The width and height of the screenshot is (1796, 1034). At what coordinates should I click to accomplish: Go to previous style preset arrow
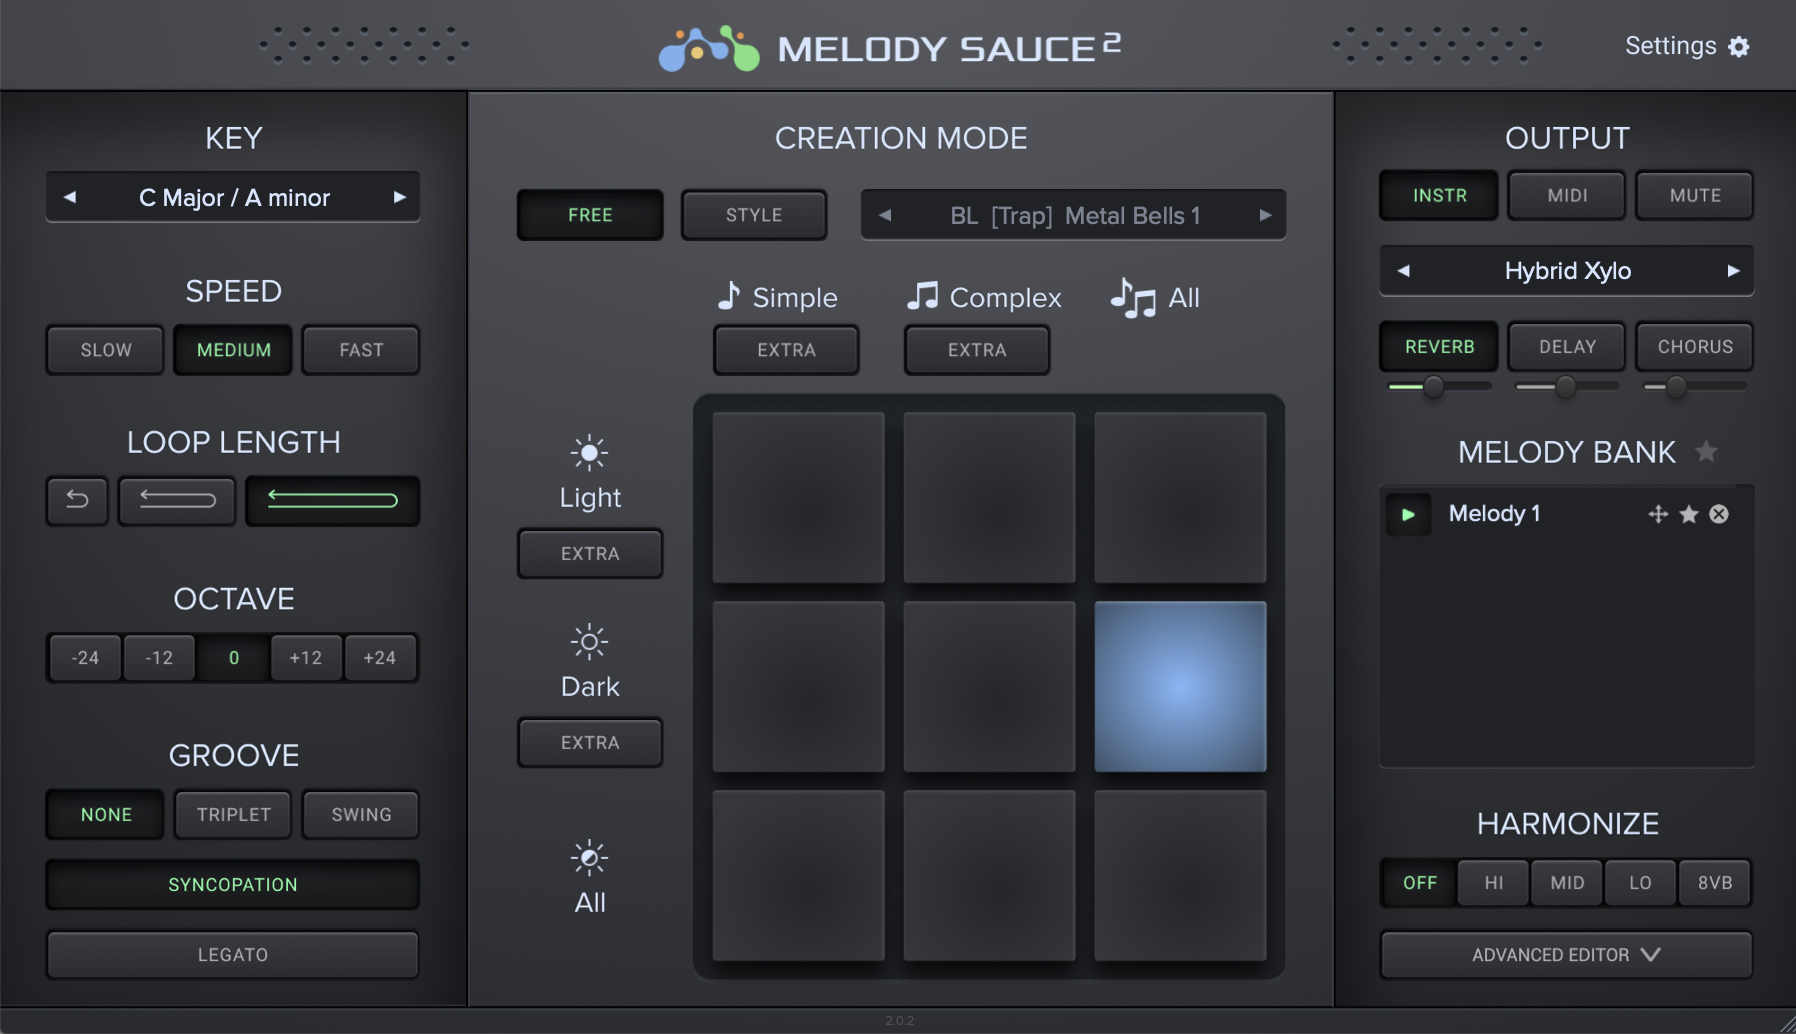885,215
